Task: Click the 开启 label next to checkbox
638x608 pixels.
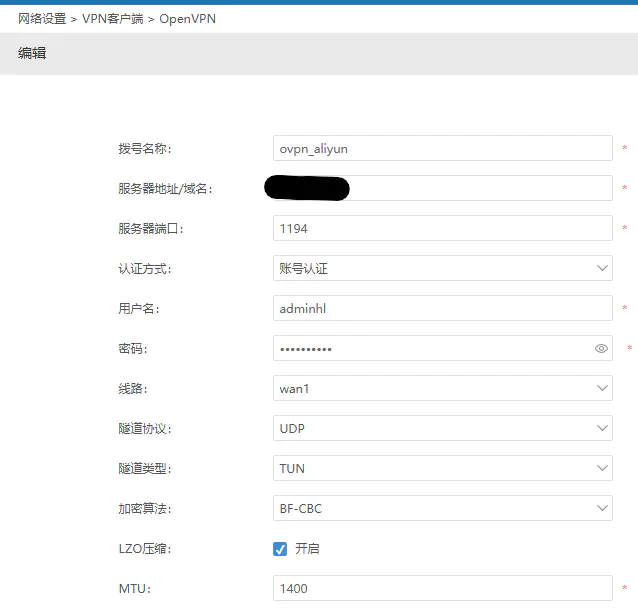Action: pyautogui.click(x=307, y=549)
